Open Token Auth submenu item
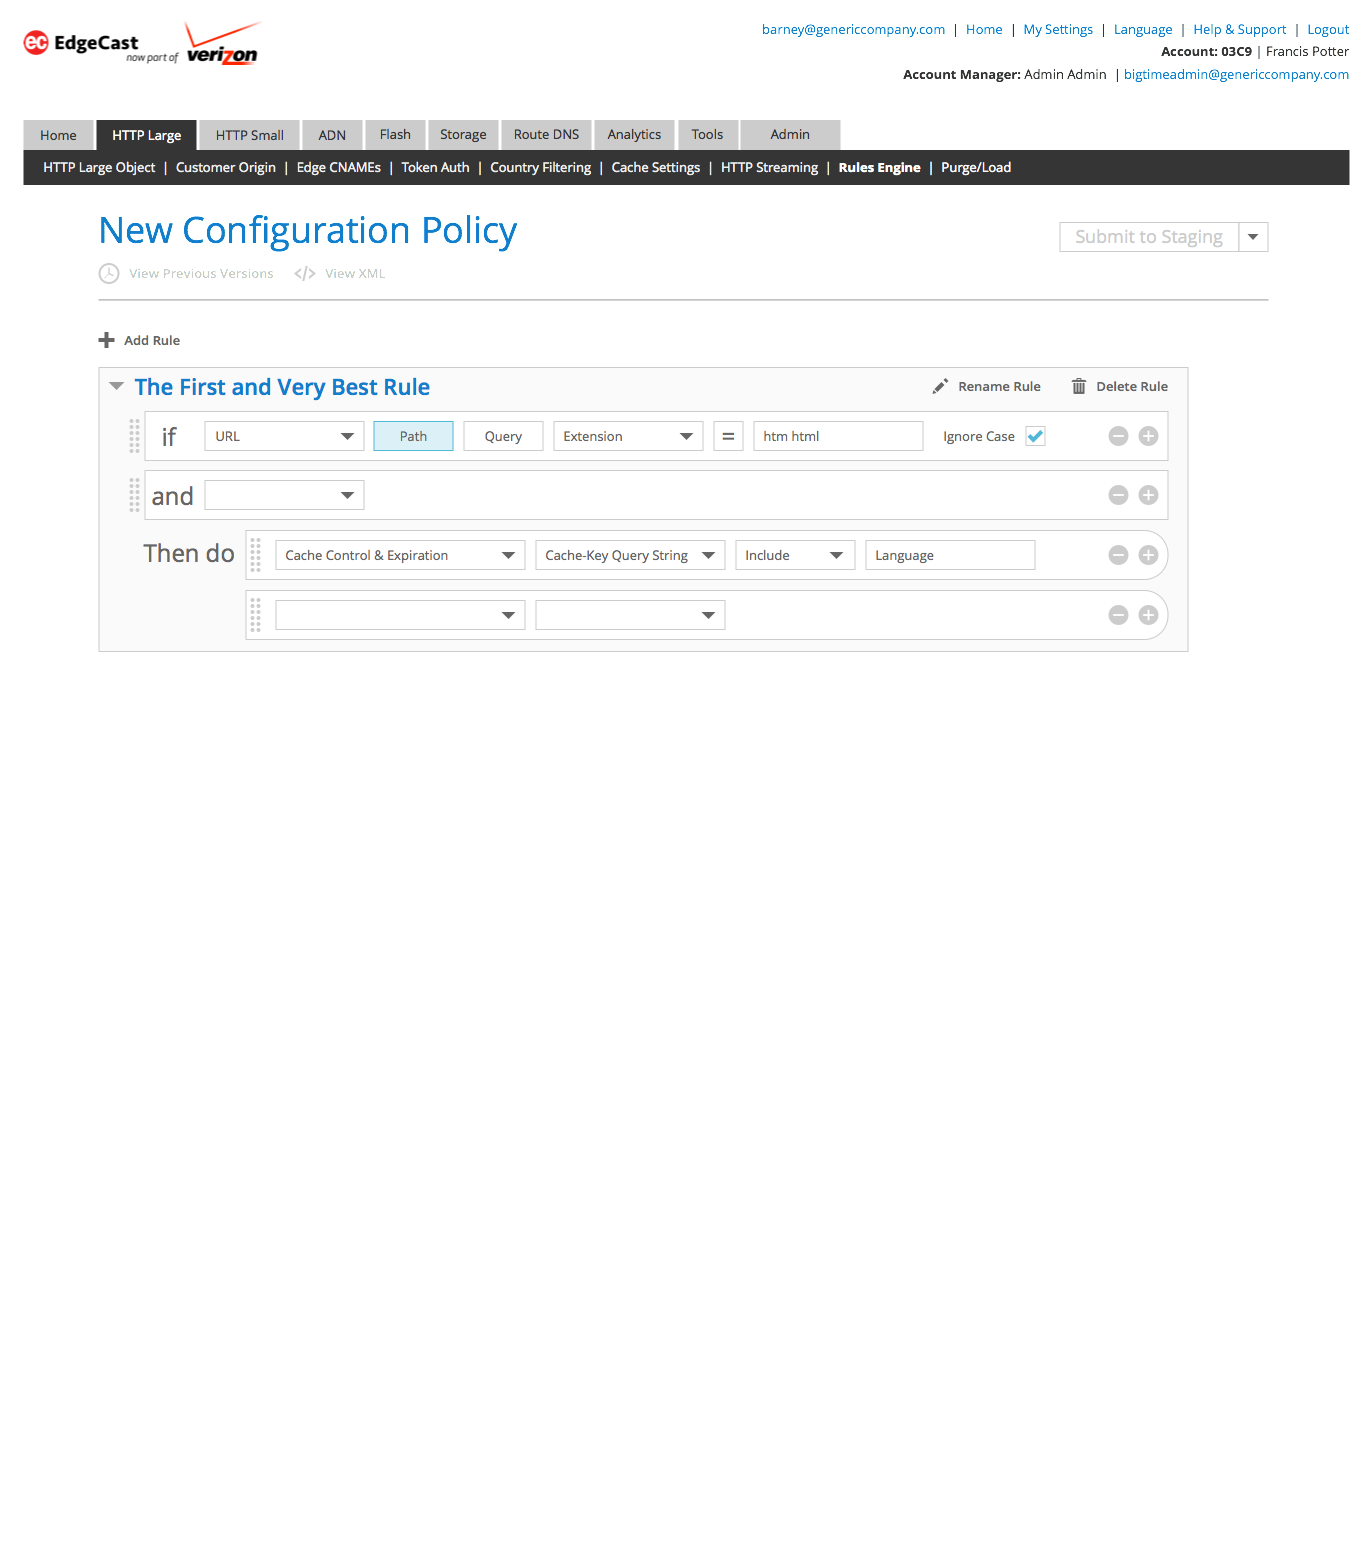The image size is (1367, 1560). (x=435, y=167)
